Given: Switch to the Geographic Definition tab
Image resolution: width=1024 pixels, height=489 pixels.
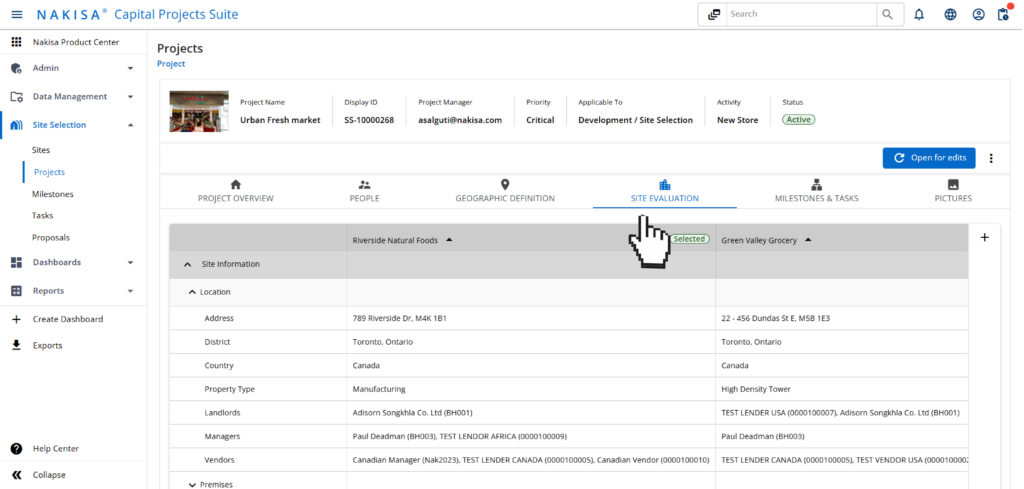Looking at the screenshot, I should click(505, 191).
